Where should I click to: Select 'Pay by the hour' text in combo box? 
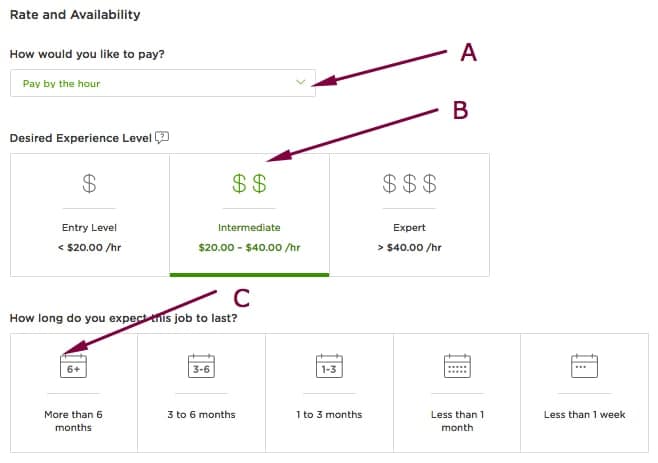(x=61, y=84)
